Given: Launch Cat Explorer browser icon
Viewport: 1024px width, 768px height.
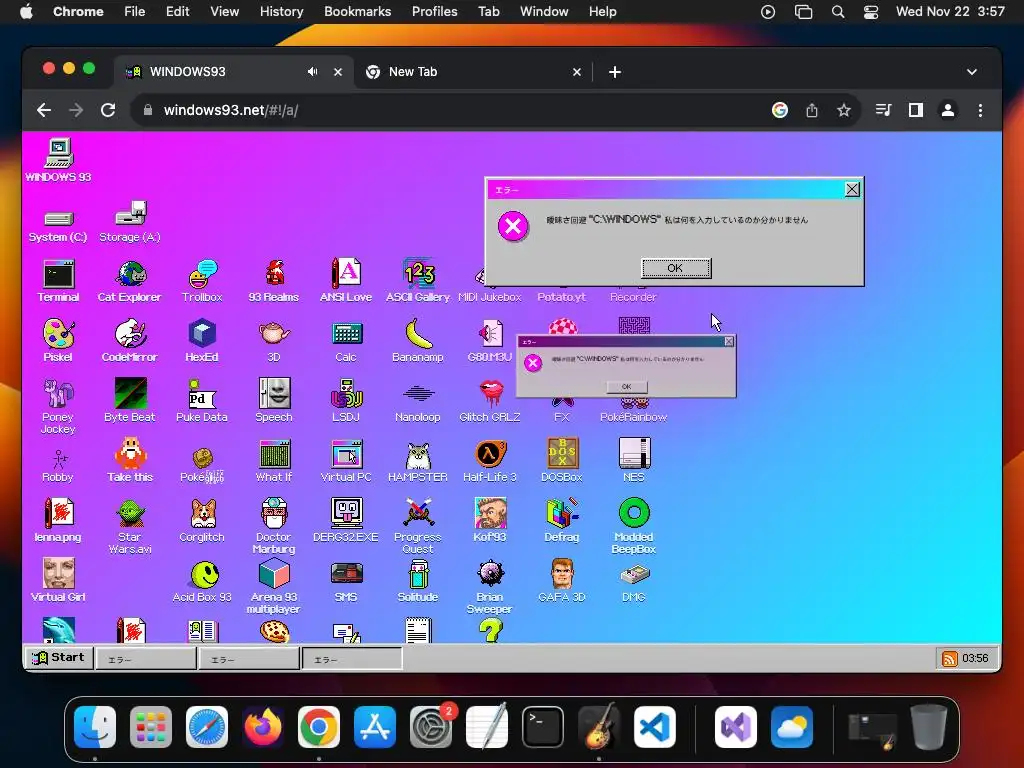Looking at the screenshot, I should [x=129, y=281].
